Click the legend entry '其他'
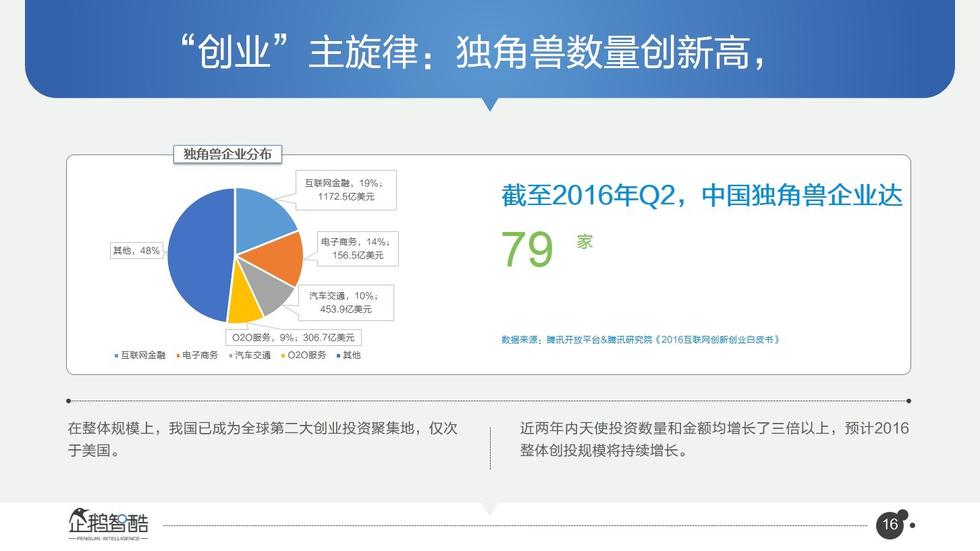The image size is (980, 551). pos(349,355)
